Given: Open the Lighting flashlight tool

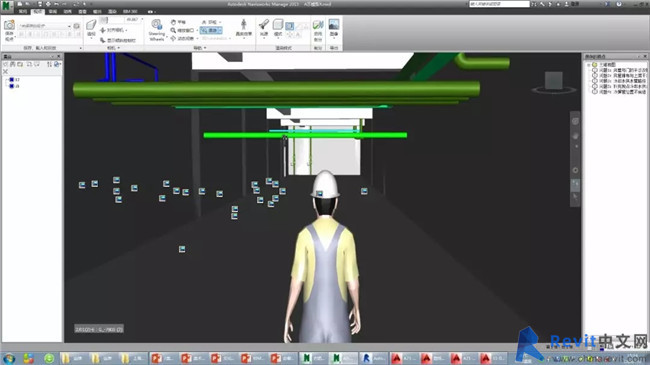Looking at the screenshot, I should (x=264, y=25).
